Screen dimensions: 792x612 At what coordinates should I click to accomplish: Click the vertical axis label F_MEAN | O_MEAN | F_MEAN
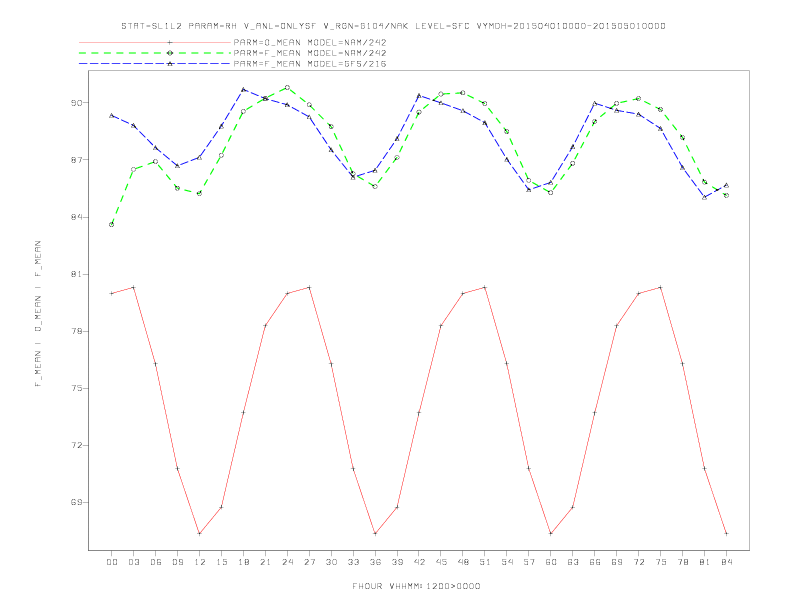[x=38, y=314]
